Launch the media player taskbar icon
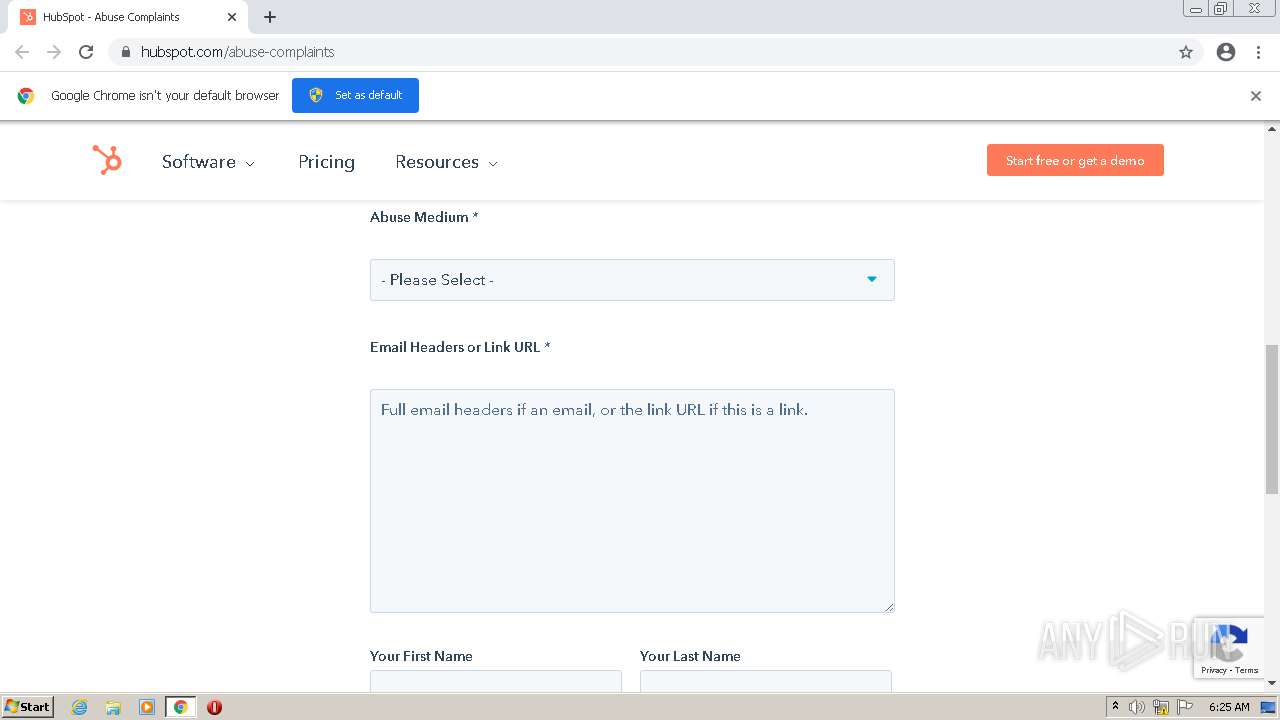Screen dimensions: 1280x720 (147, 707)
